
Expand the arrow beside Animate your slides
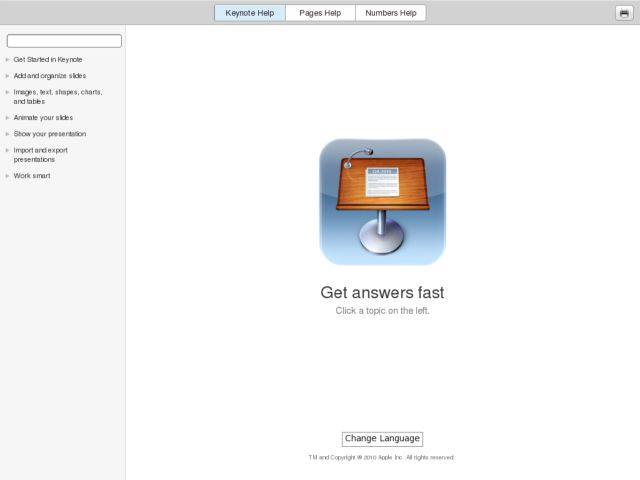click(8, 118)
